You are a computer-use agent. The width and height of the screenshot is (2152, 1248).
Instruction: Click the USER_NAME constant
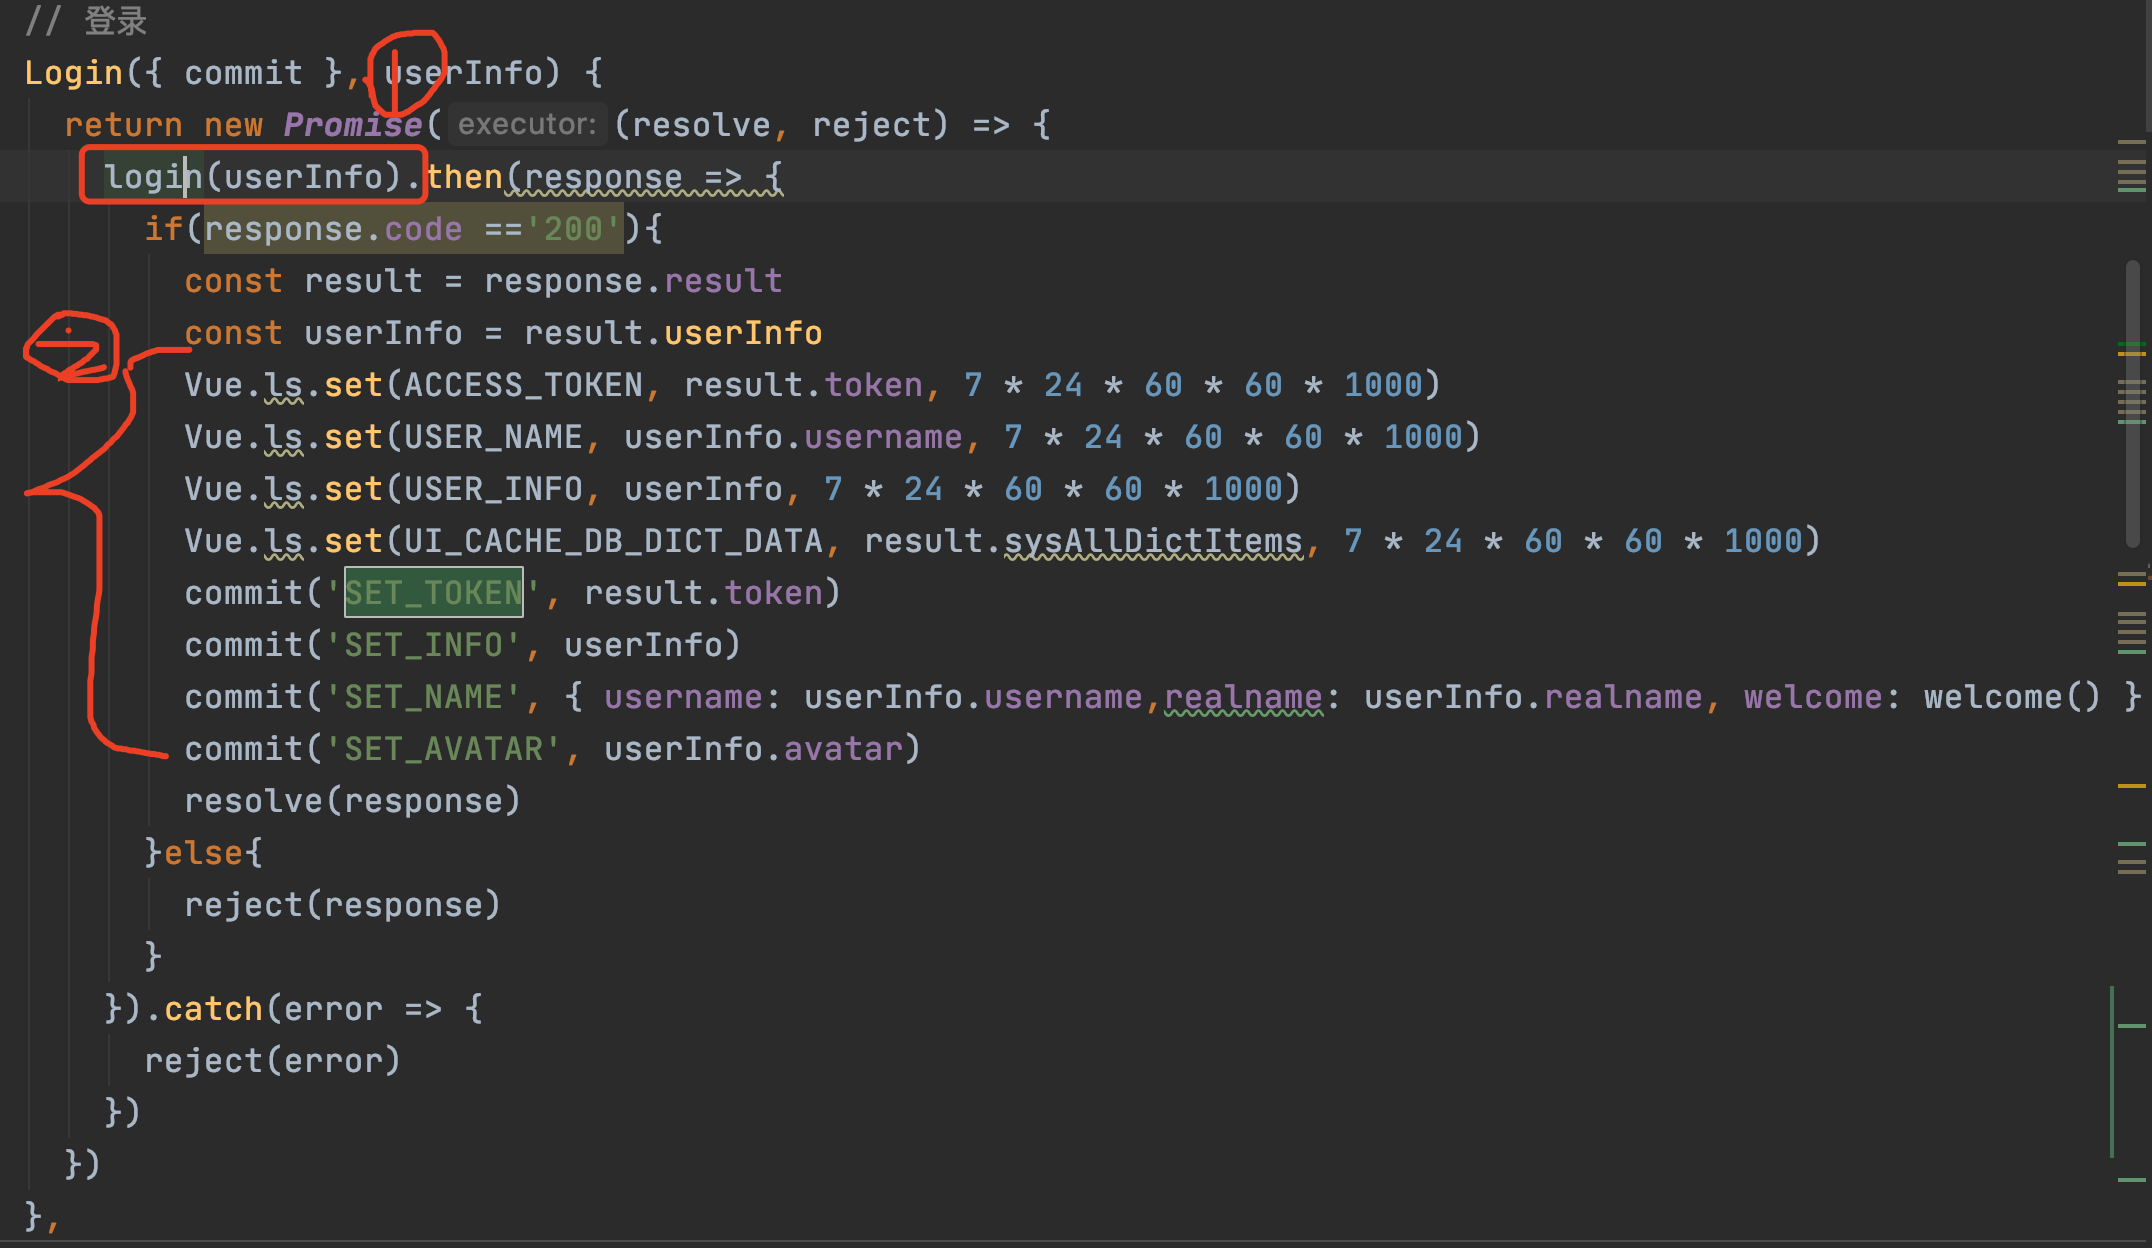[x=493, y=437]
